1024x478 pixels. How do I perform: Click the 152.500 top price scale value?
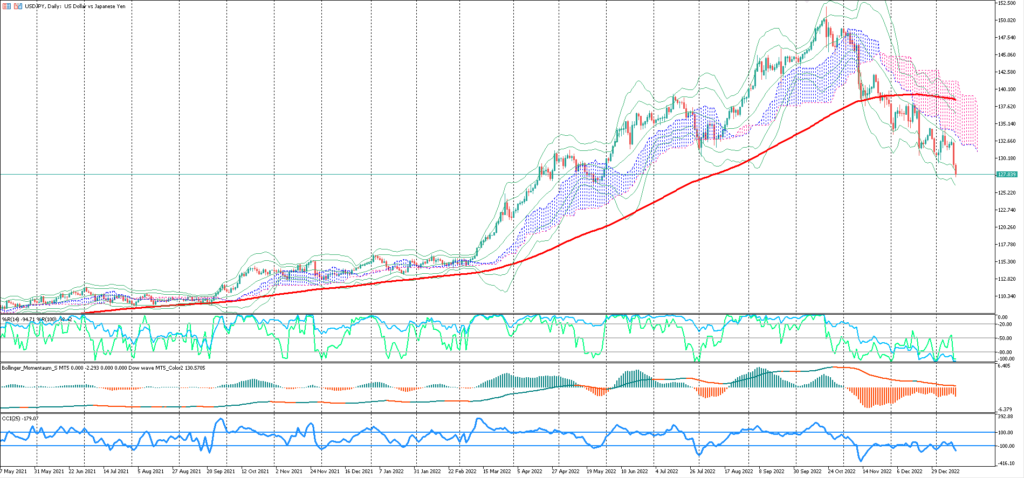tap(1005, 4)
